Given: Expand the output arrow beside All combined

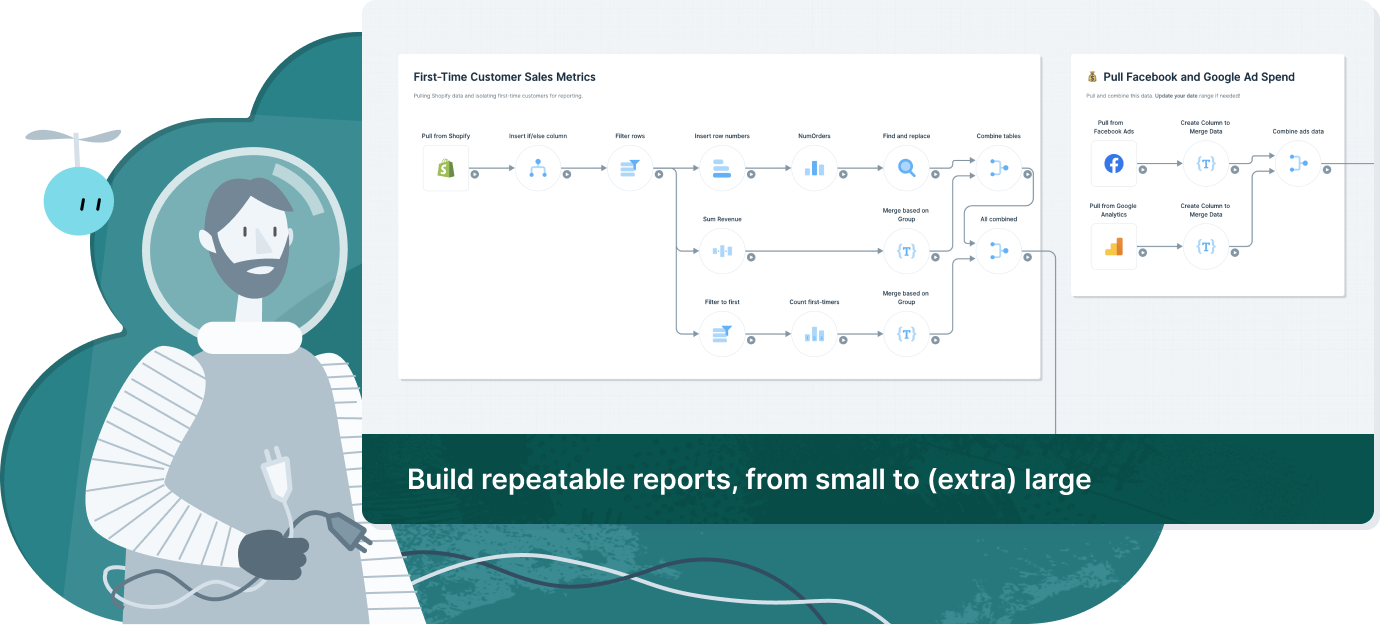Looking at the screenshot, I should click(1027, 259).
